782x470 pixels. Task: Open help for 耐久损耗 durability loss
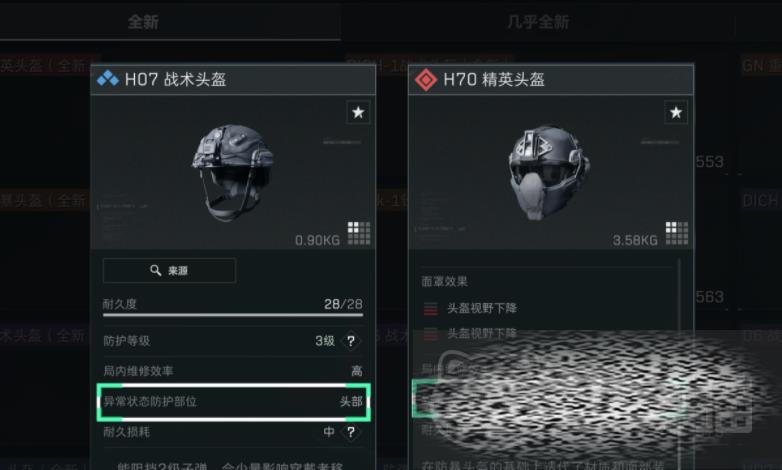click(351, 432)
